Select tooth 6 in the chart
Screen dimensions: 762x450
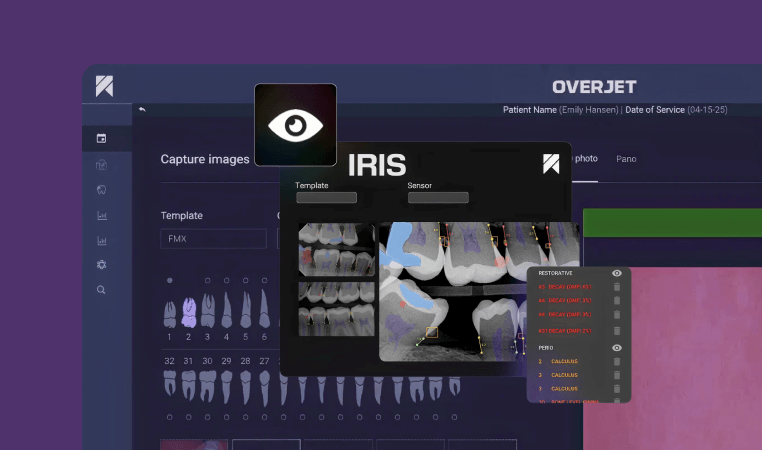pos(264,309)
